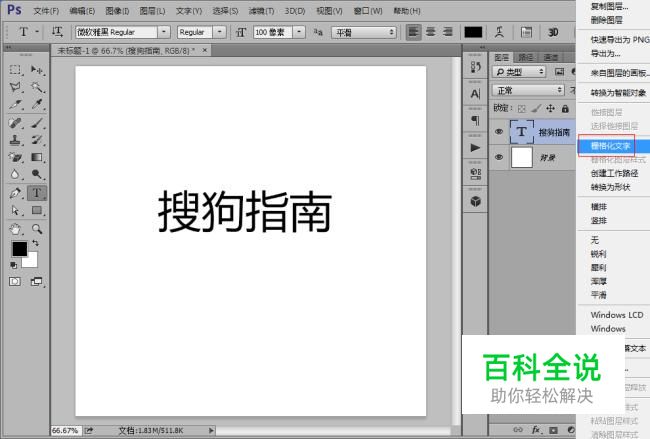Open the 图层(L) menu

[x=152, y=11]
